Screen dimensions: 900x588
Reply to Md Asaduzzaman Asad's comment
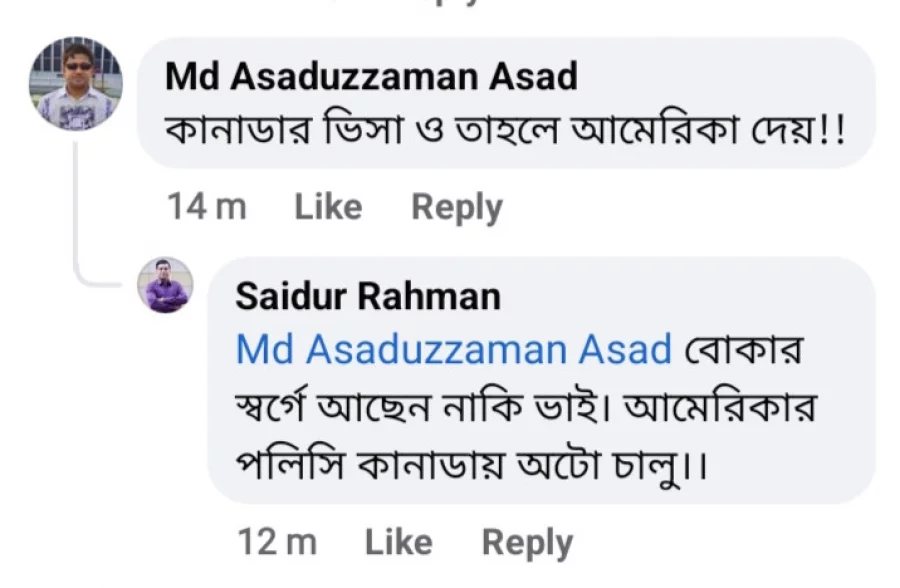click(457, 208)
